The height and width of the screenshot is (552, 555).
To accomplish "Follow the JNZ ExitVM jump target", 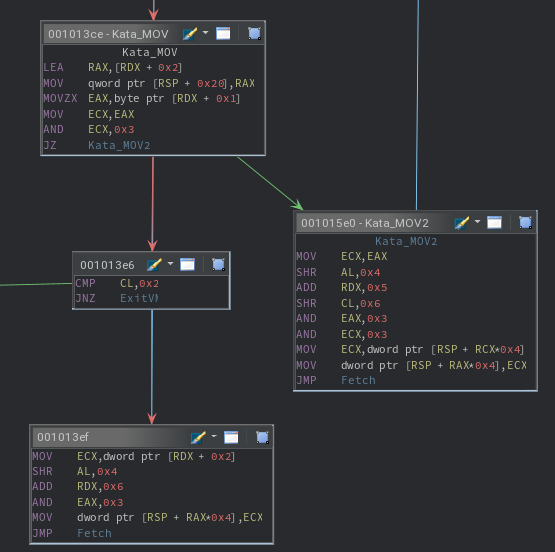I will [x=139, y=298].
